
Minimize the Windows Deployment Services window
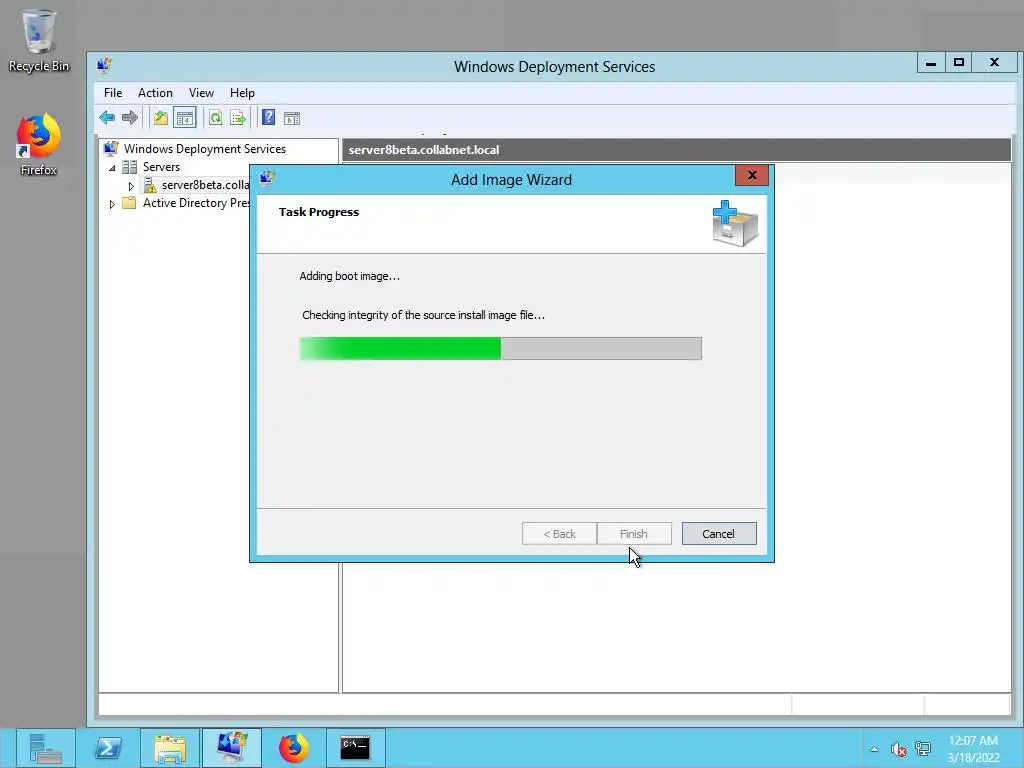point(931,63)
